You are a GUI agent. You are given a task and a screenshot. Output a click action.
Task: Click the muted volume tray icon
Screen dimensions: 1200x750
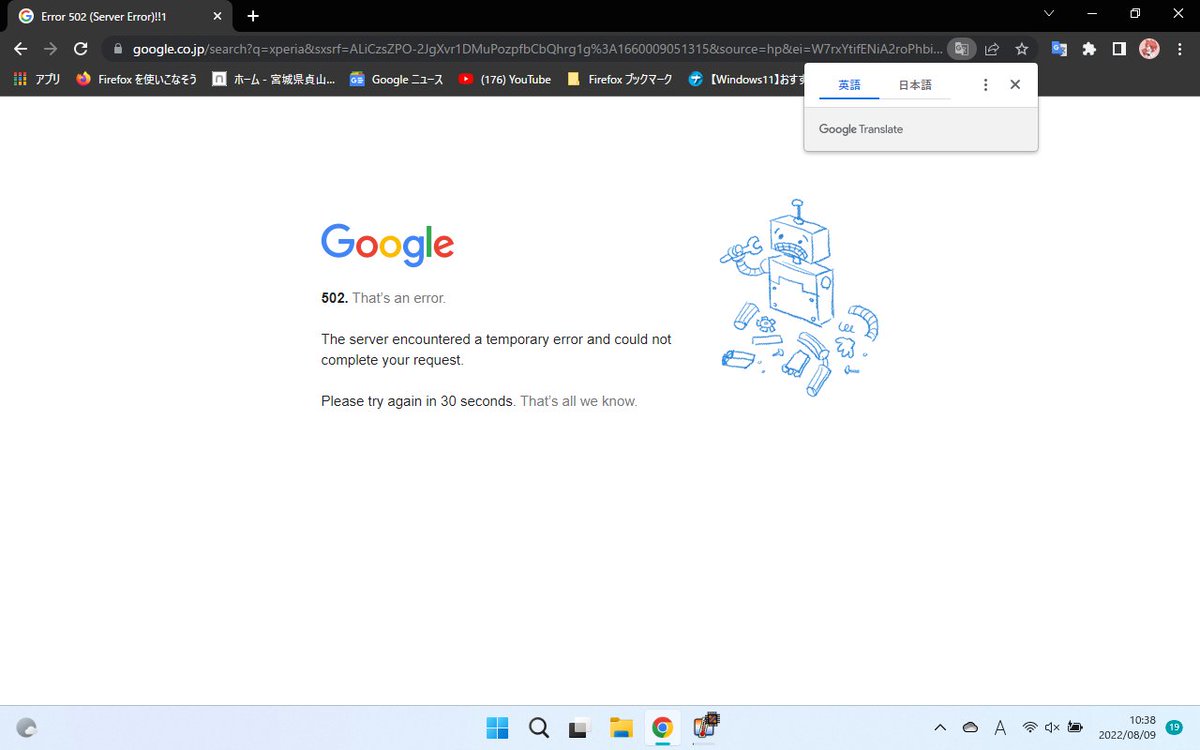1052,728
